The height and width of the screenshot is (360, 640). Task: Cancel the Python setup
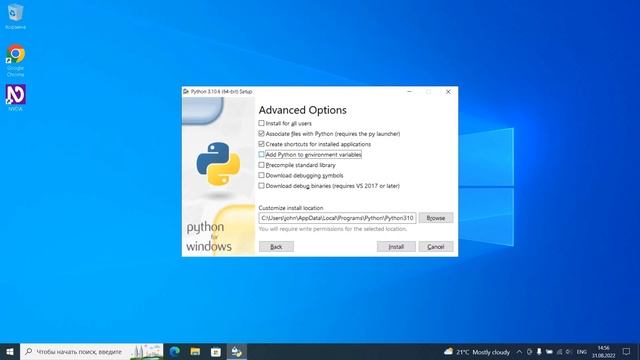point(436,247)
